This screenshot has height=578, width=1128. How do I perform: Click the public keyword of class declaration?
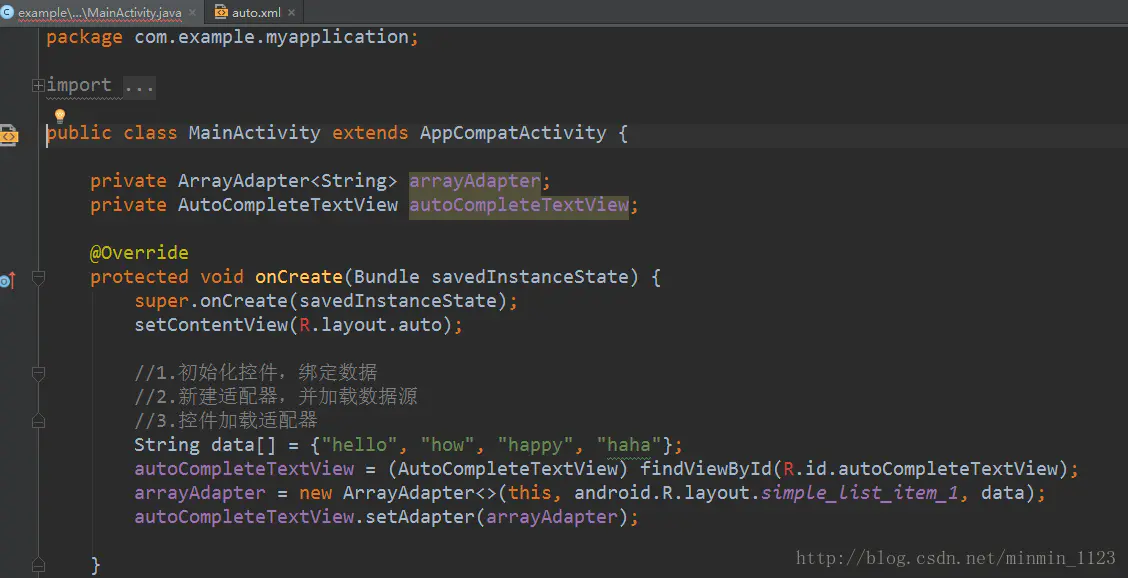[x=79, y=133]
